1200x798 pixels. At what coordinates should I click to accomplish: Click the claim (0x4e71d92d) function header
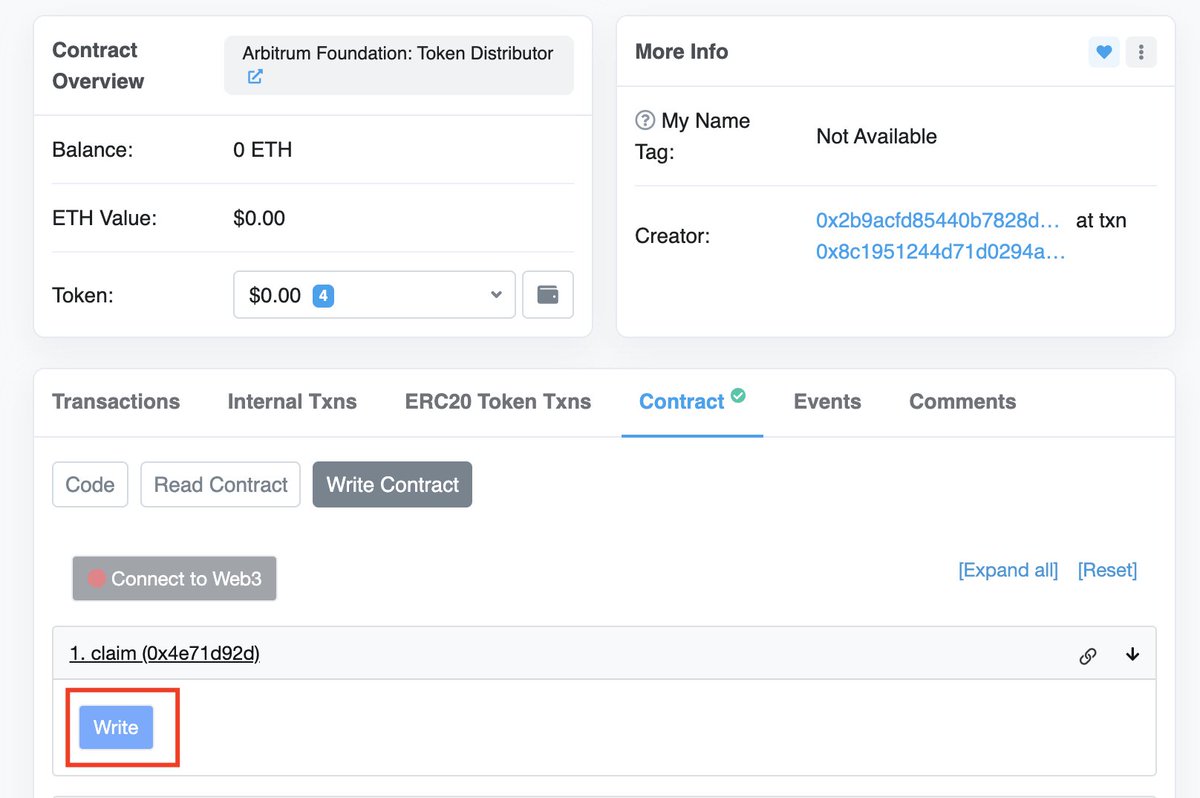point(164,654)
